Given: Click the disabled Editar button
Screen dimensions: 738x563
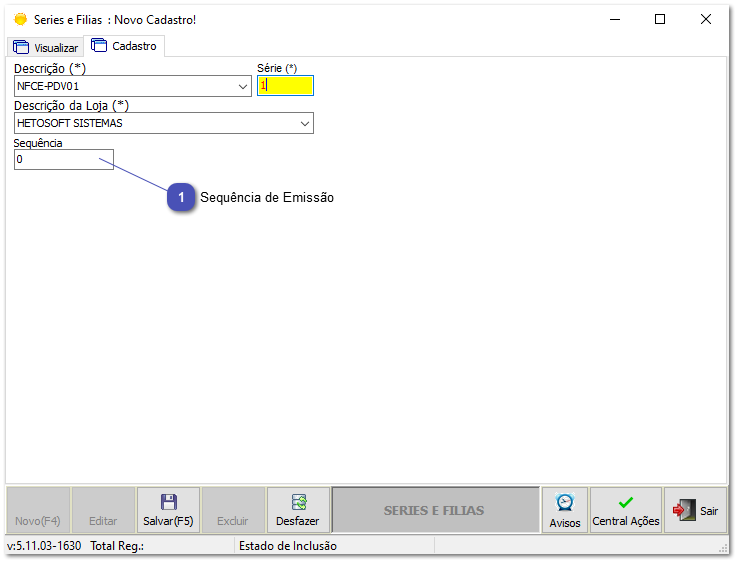Looking at the screenshot, I should click(103, 510).
